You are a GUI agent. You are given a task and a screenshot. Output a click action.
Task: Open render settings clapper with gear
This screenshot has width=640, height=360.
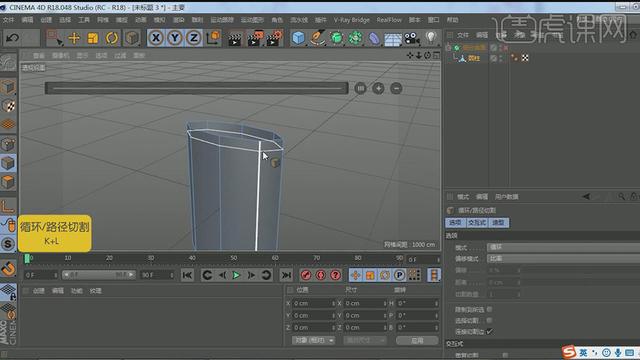(274, 38)
